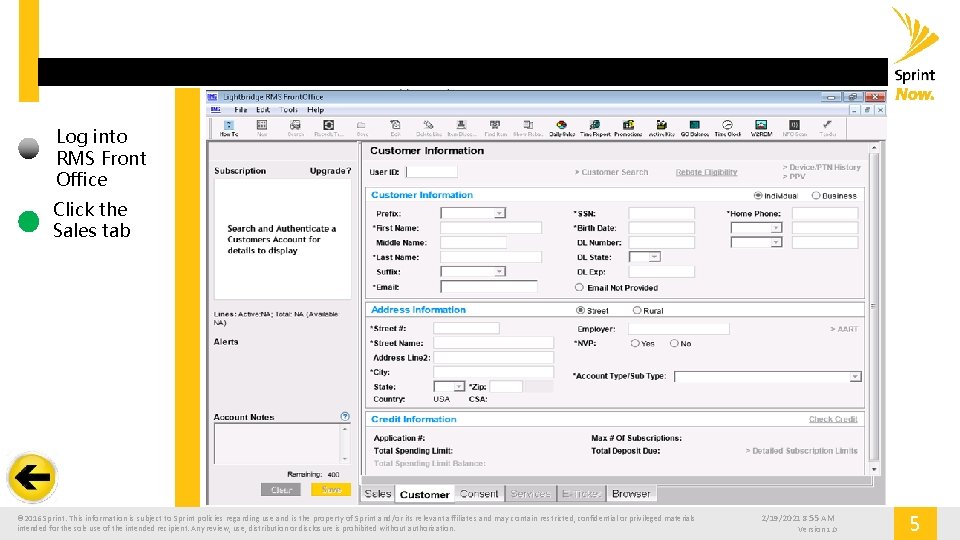Switch to the Services tab
The height and width of the screenshot is (540, 960).
pos(530,493)
